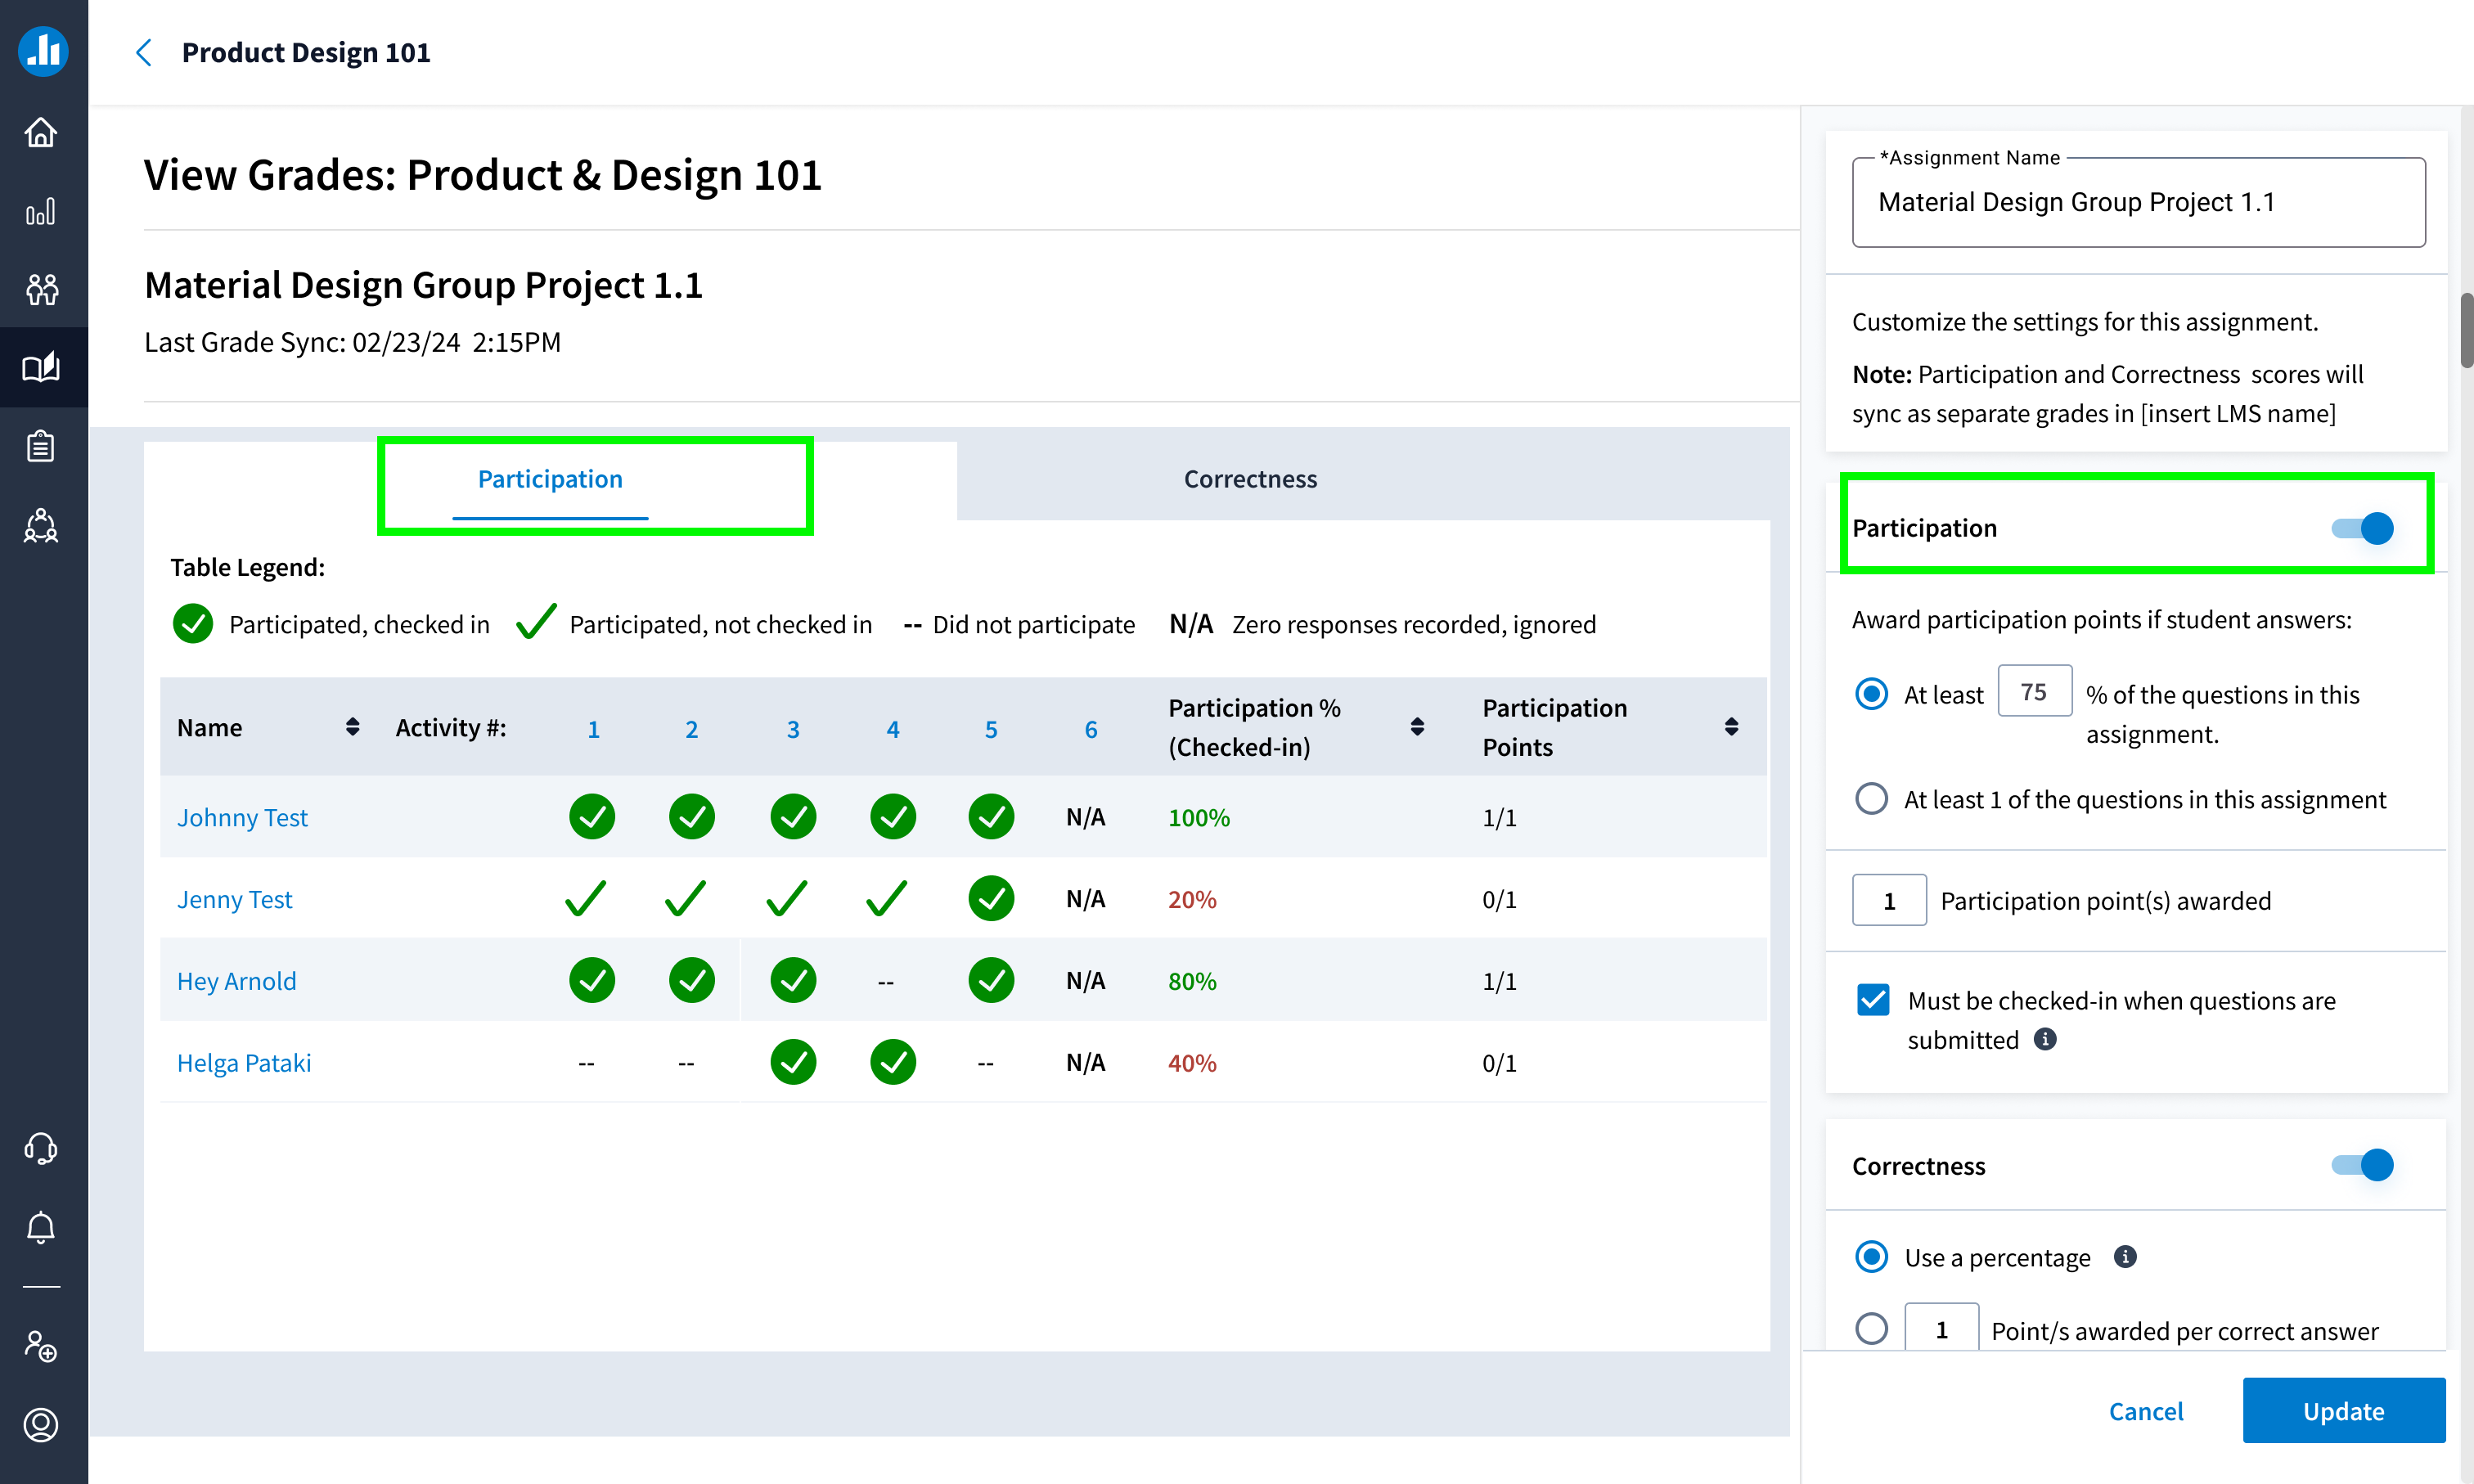Image resolution: width=2474 pixels, height=1484 pixels.
Task: Sort the table by the Name column
Action: coord(352,727)
